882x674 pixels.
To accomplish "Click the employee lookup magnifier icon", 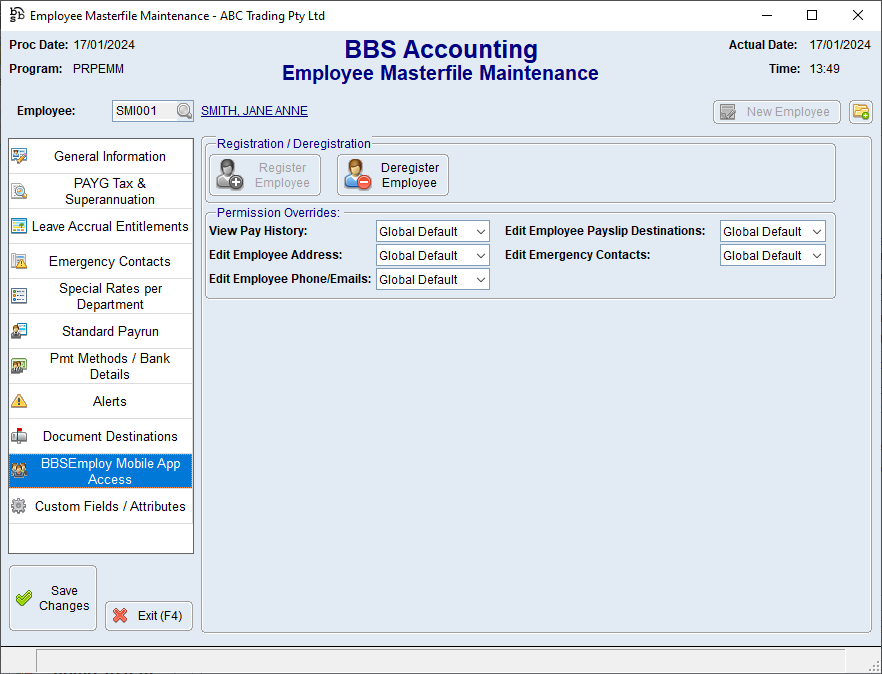I will 184,111.
